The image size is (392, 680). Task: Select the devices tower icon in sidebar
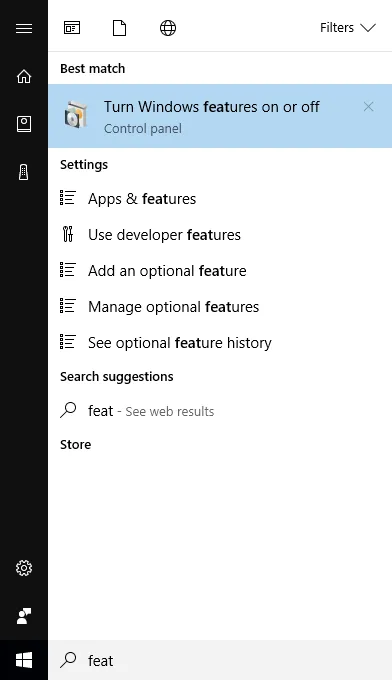[24, 172]
